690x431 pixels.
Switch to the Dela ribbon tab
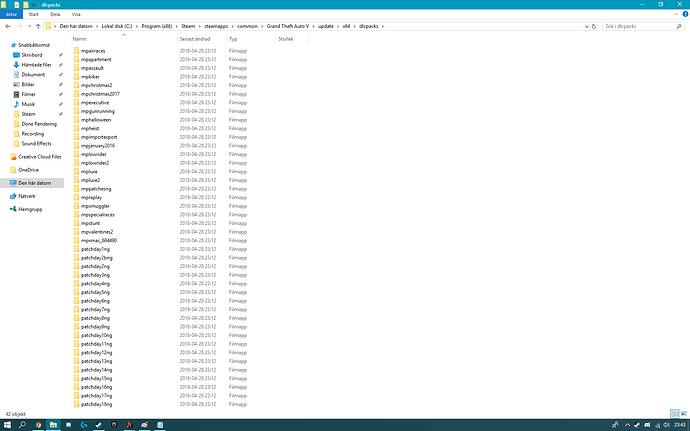pyautogui.click(x=55, y=14)
